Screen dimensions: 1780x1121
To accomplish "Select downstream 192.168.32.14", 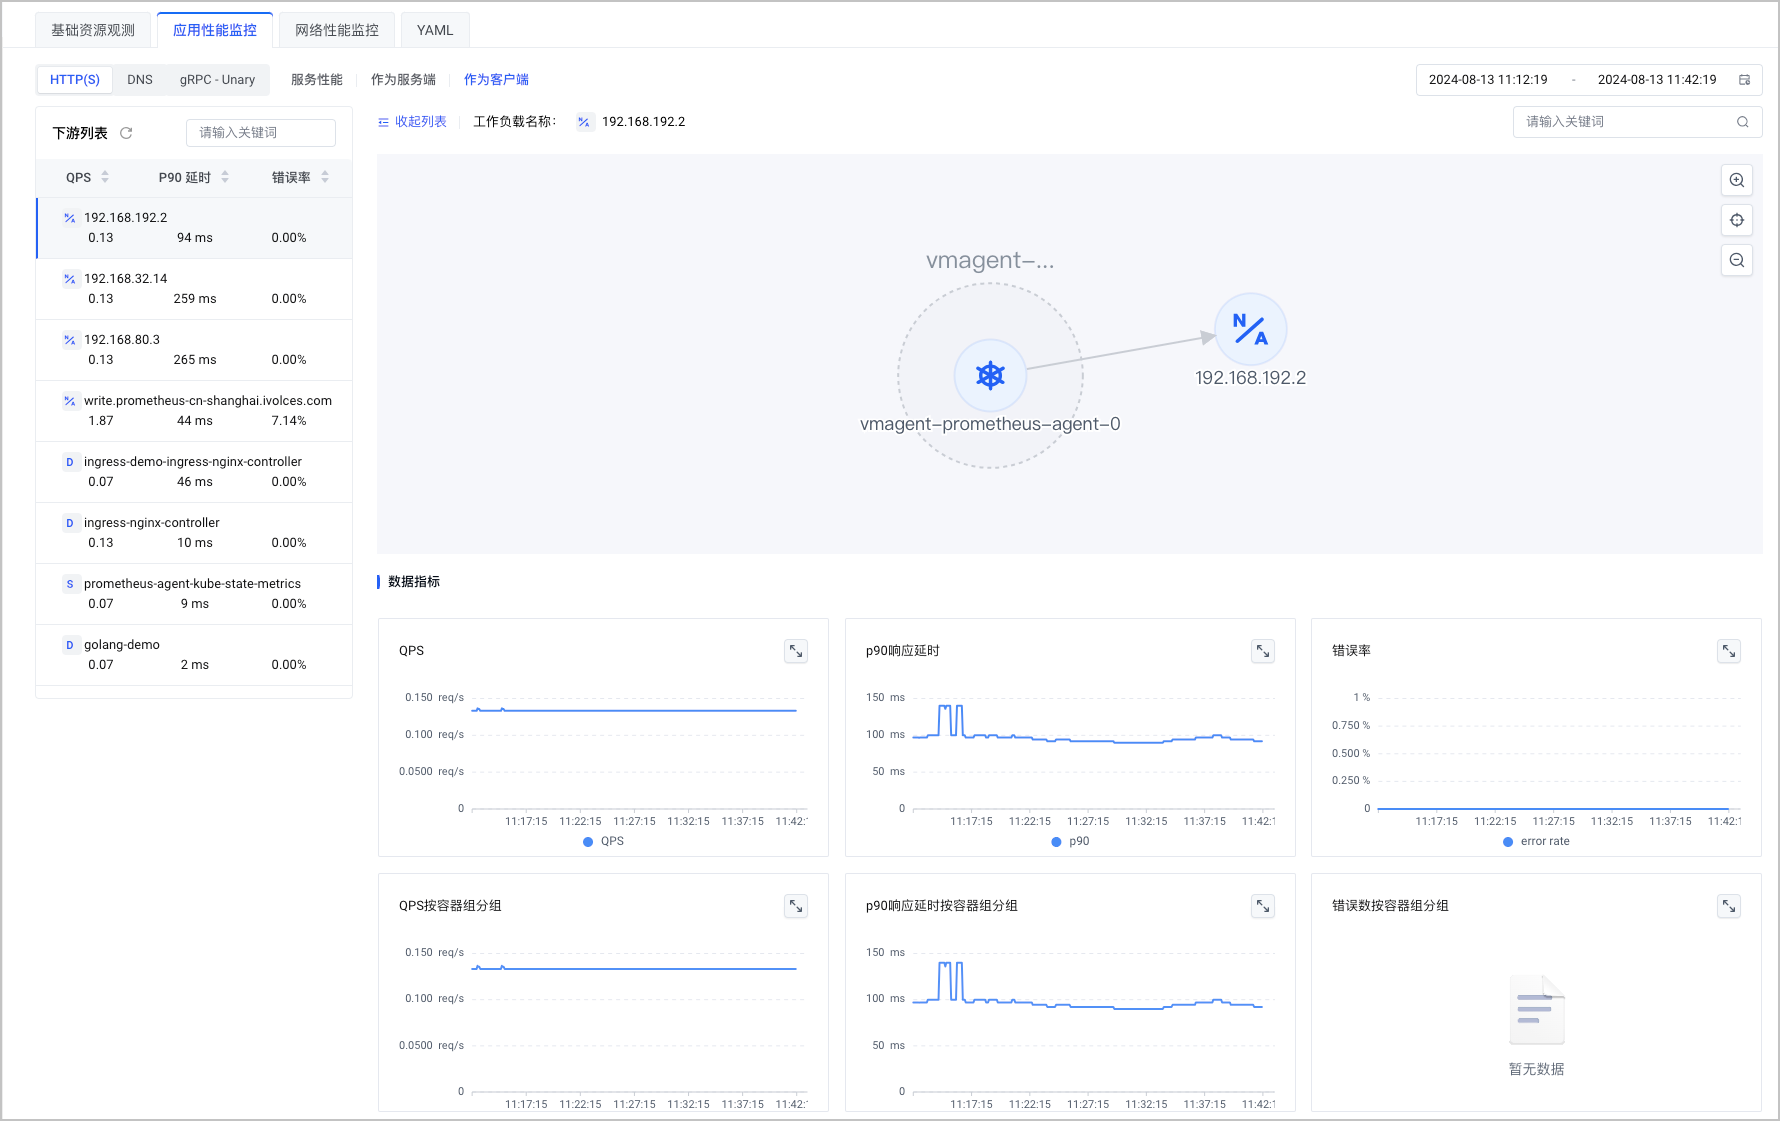I will (x=194, y=289).
